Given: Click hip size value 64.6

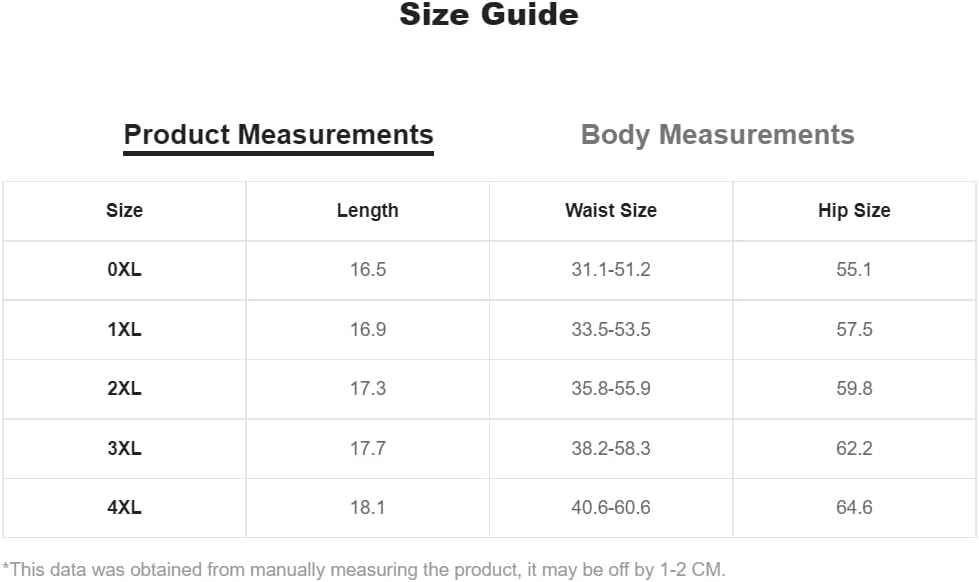Looking at the screenshot, I should coord(854,507).
